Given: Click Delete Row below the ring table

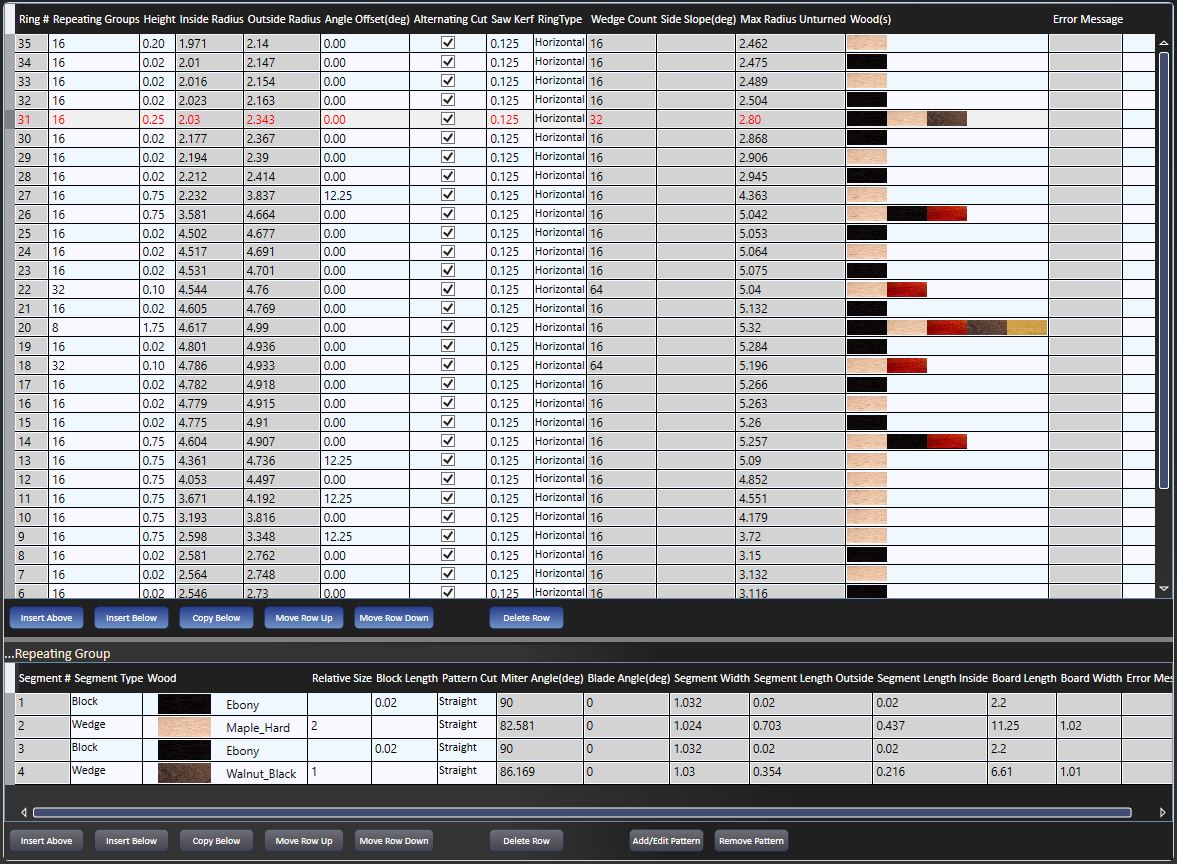Looking at the screenshot, I should pos(526,618).
